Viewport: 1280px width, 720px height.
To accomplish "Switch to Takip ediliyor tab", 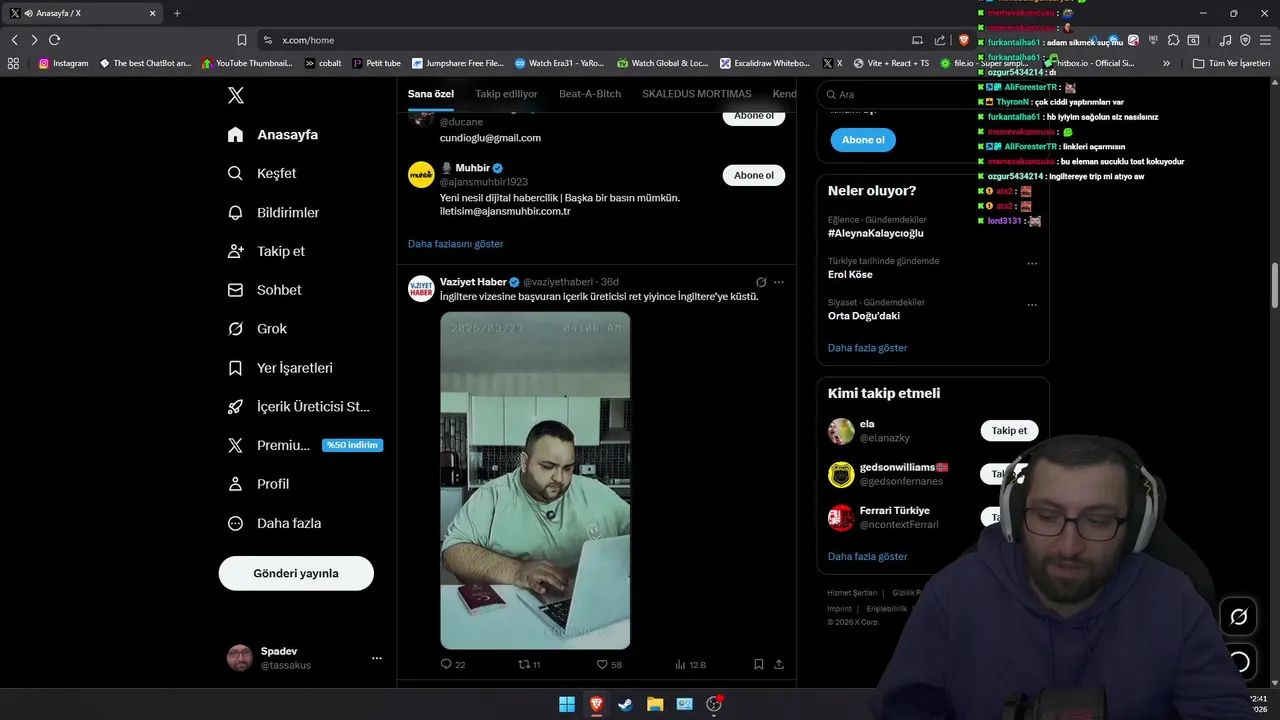I will coord(506,94).
